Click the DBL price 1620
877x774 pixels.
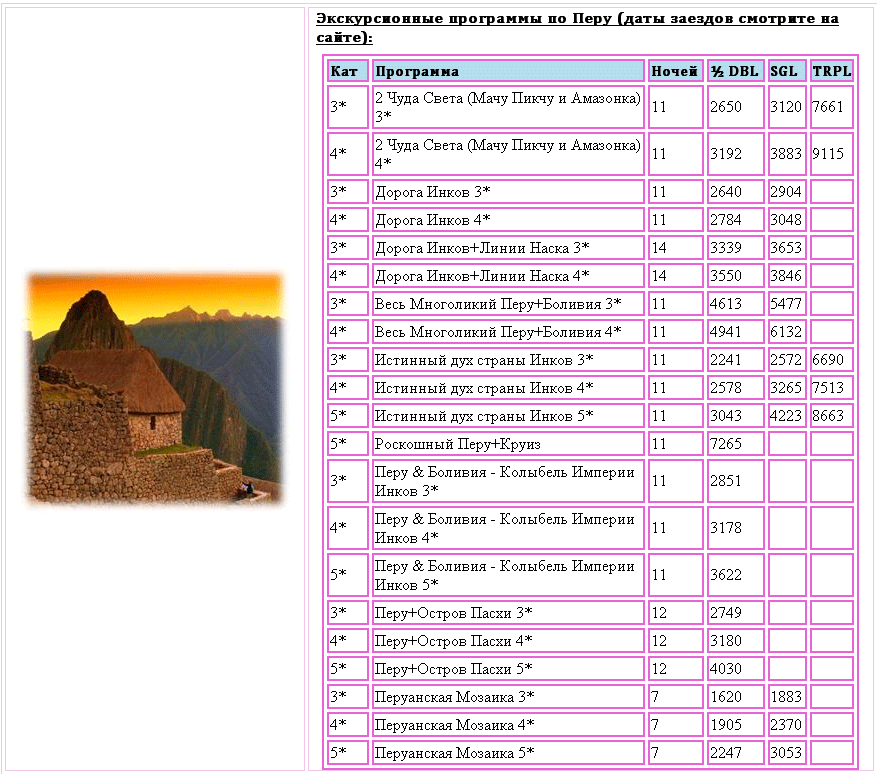(726, 696)
